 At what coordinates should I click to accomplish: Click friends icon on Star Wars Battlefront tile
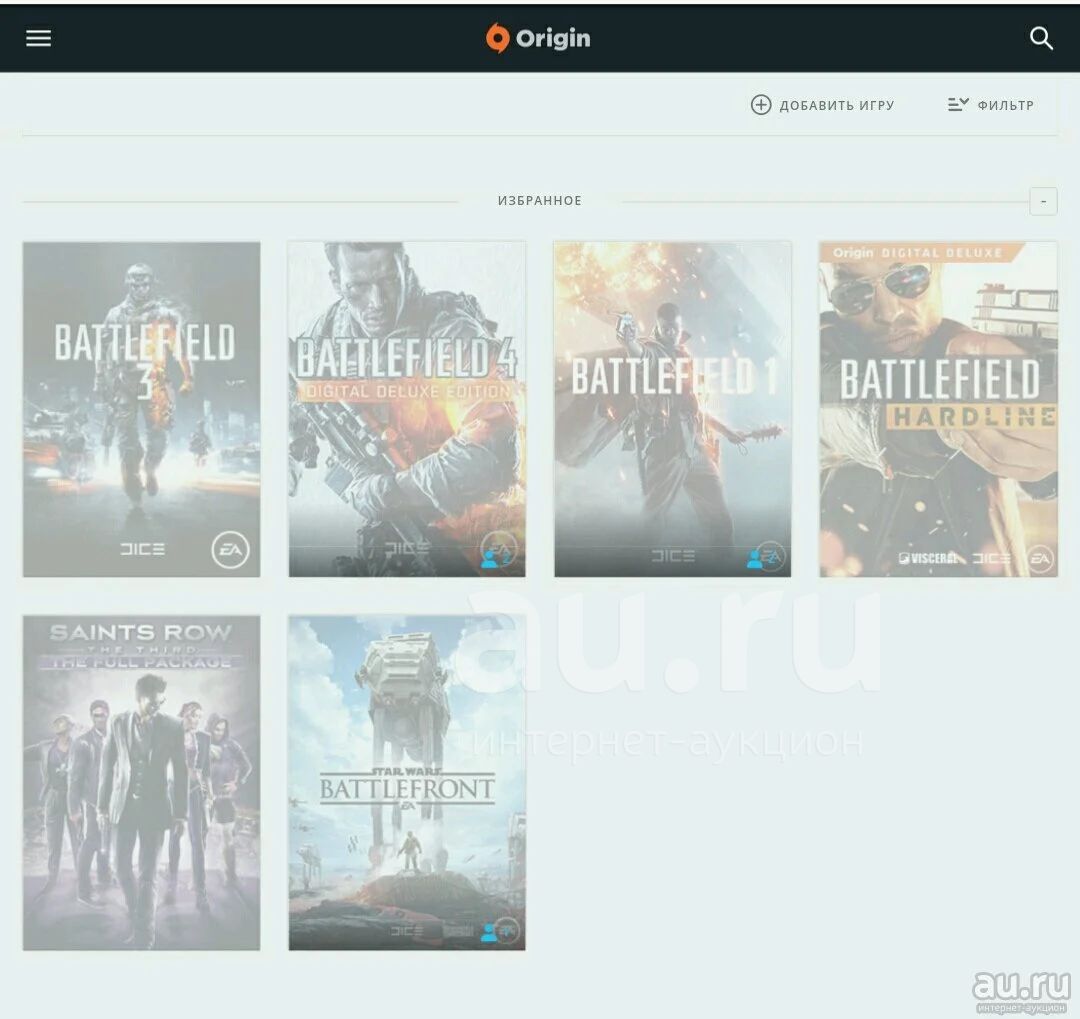coord(489,933)
